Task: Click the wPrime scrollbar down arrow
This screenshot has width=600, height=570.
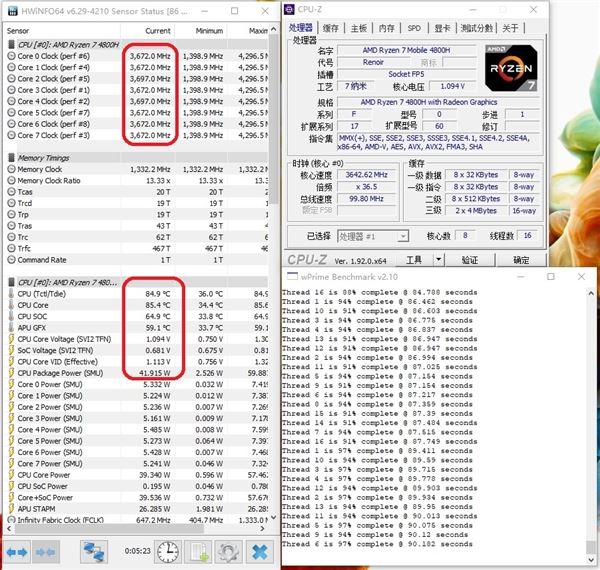Action: coord(591,559)
